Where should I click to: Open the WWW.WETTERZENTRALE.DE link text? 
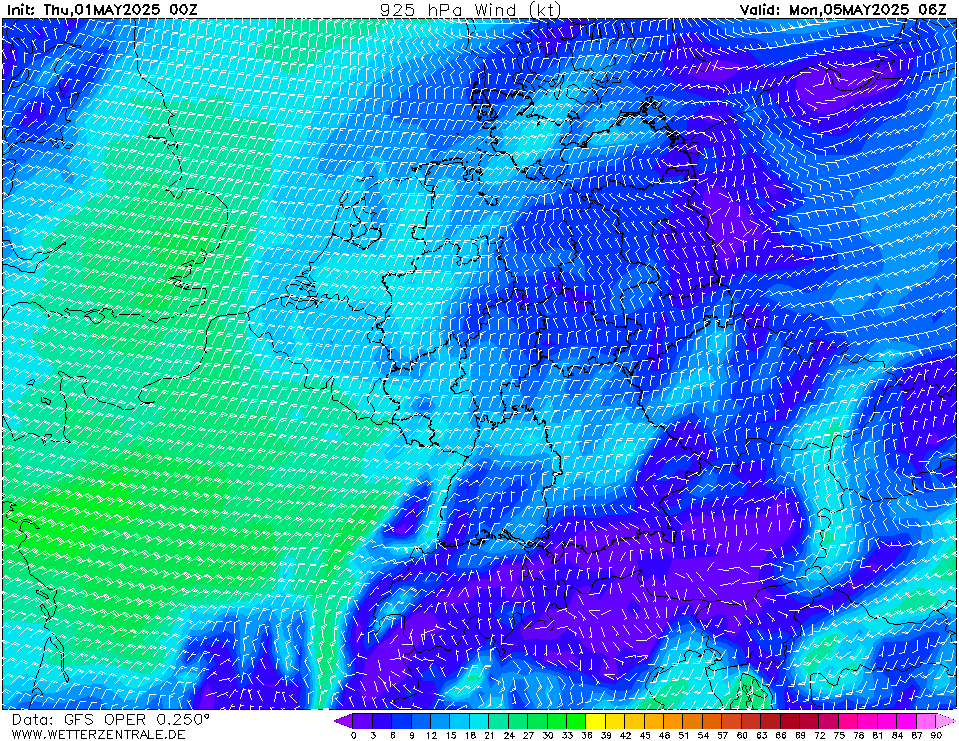(98, 734)
